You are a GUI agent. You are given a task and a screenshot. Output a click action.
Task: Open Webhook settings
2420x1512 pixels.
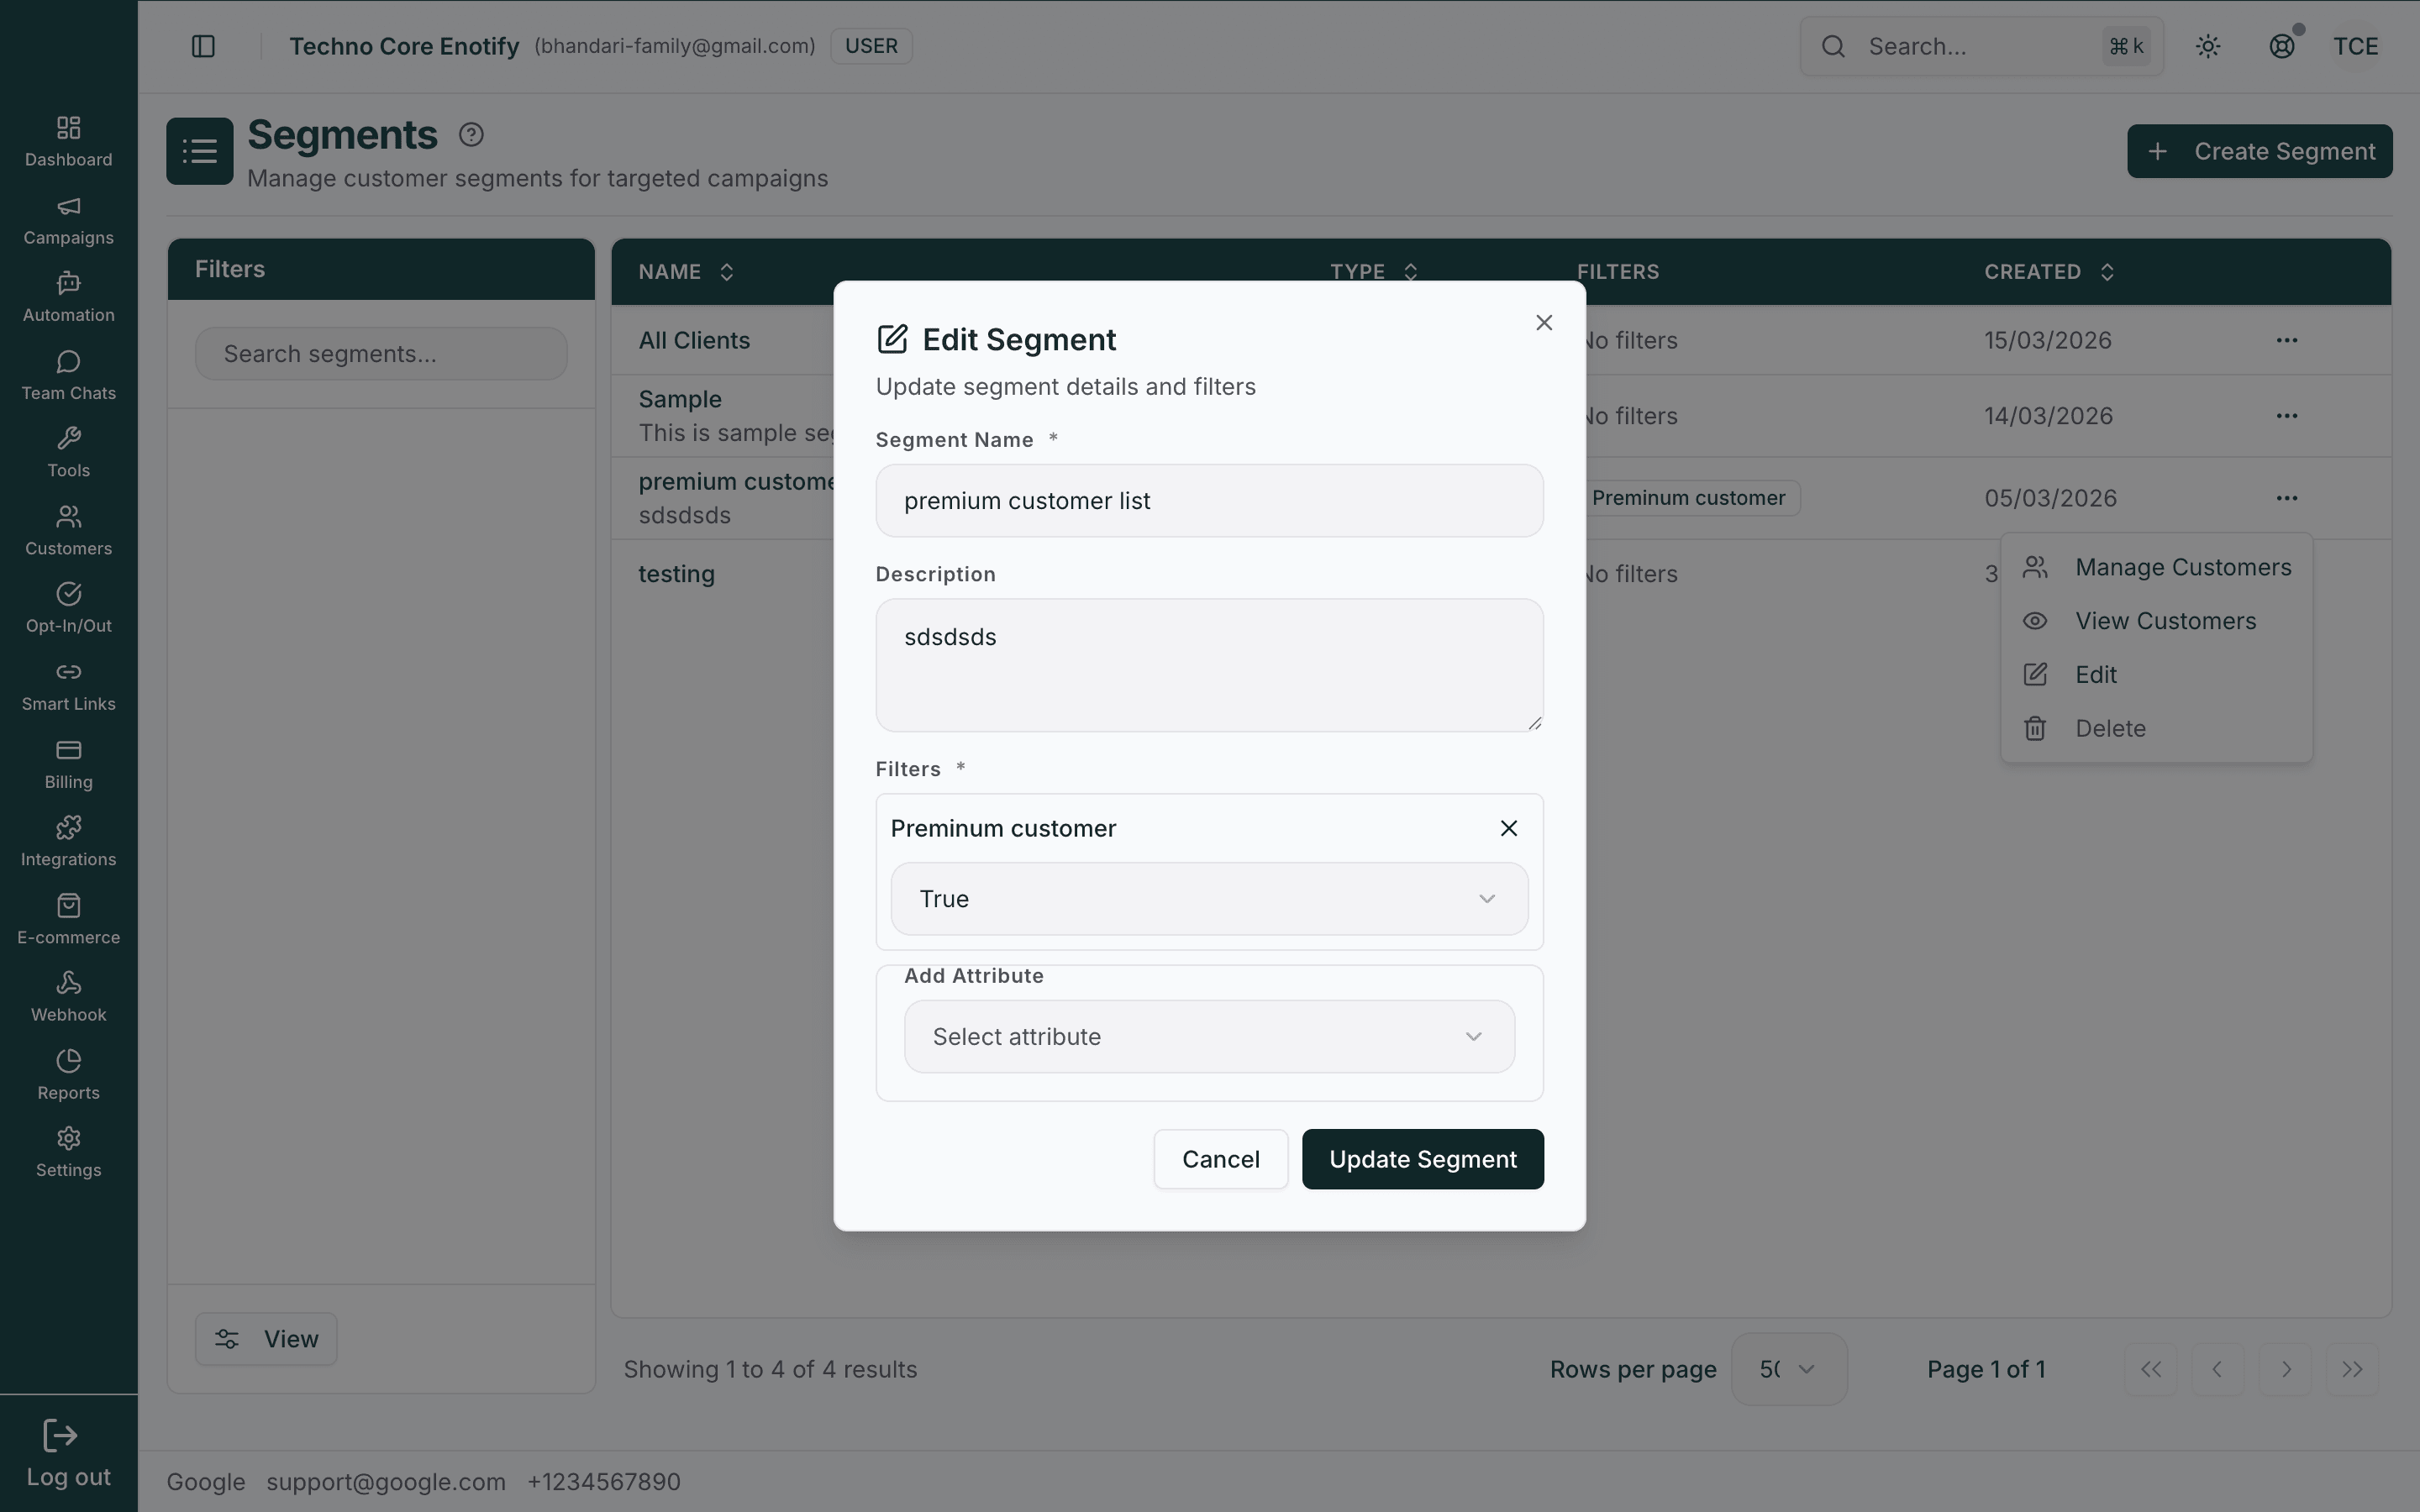[68, 997]
